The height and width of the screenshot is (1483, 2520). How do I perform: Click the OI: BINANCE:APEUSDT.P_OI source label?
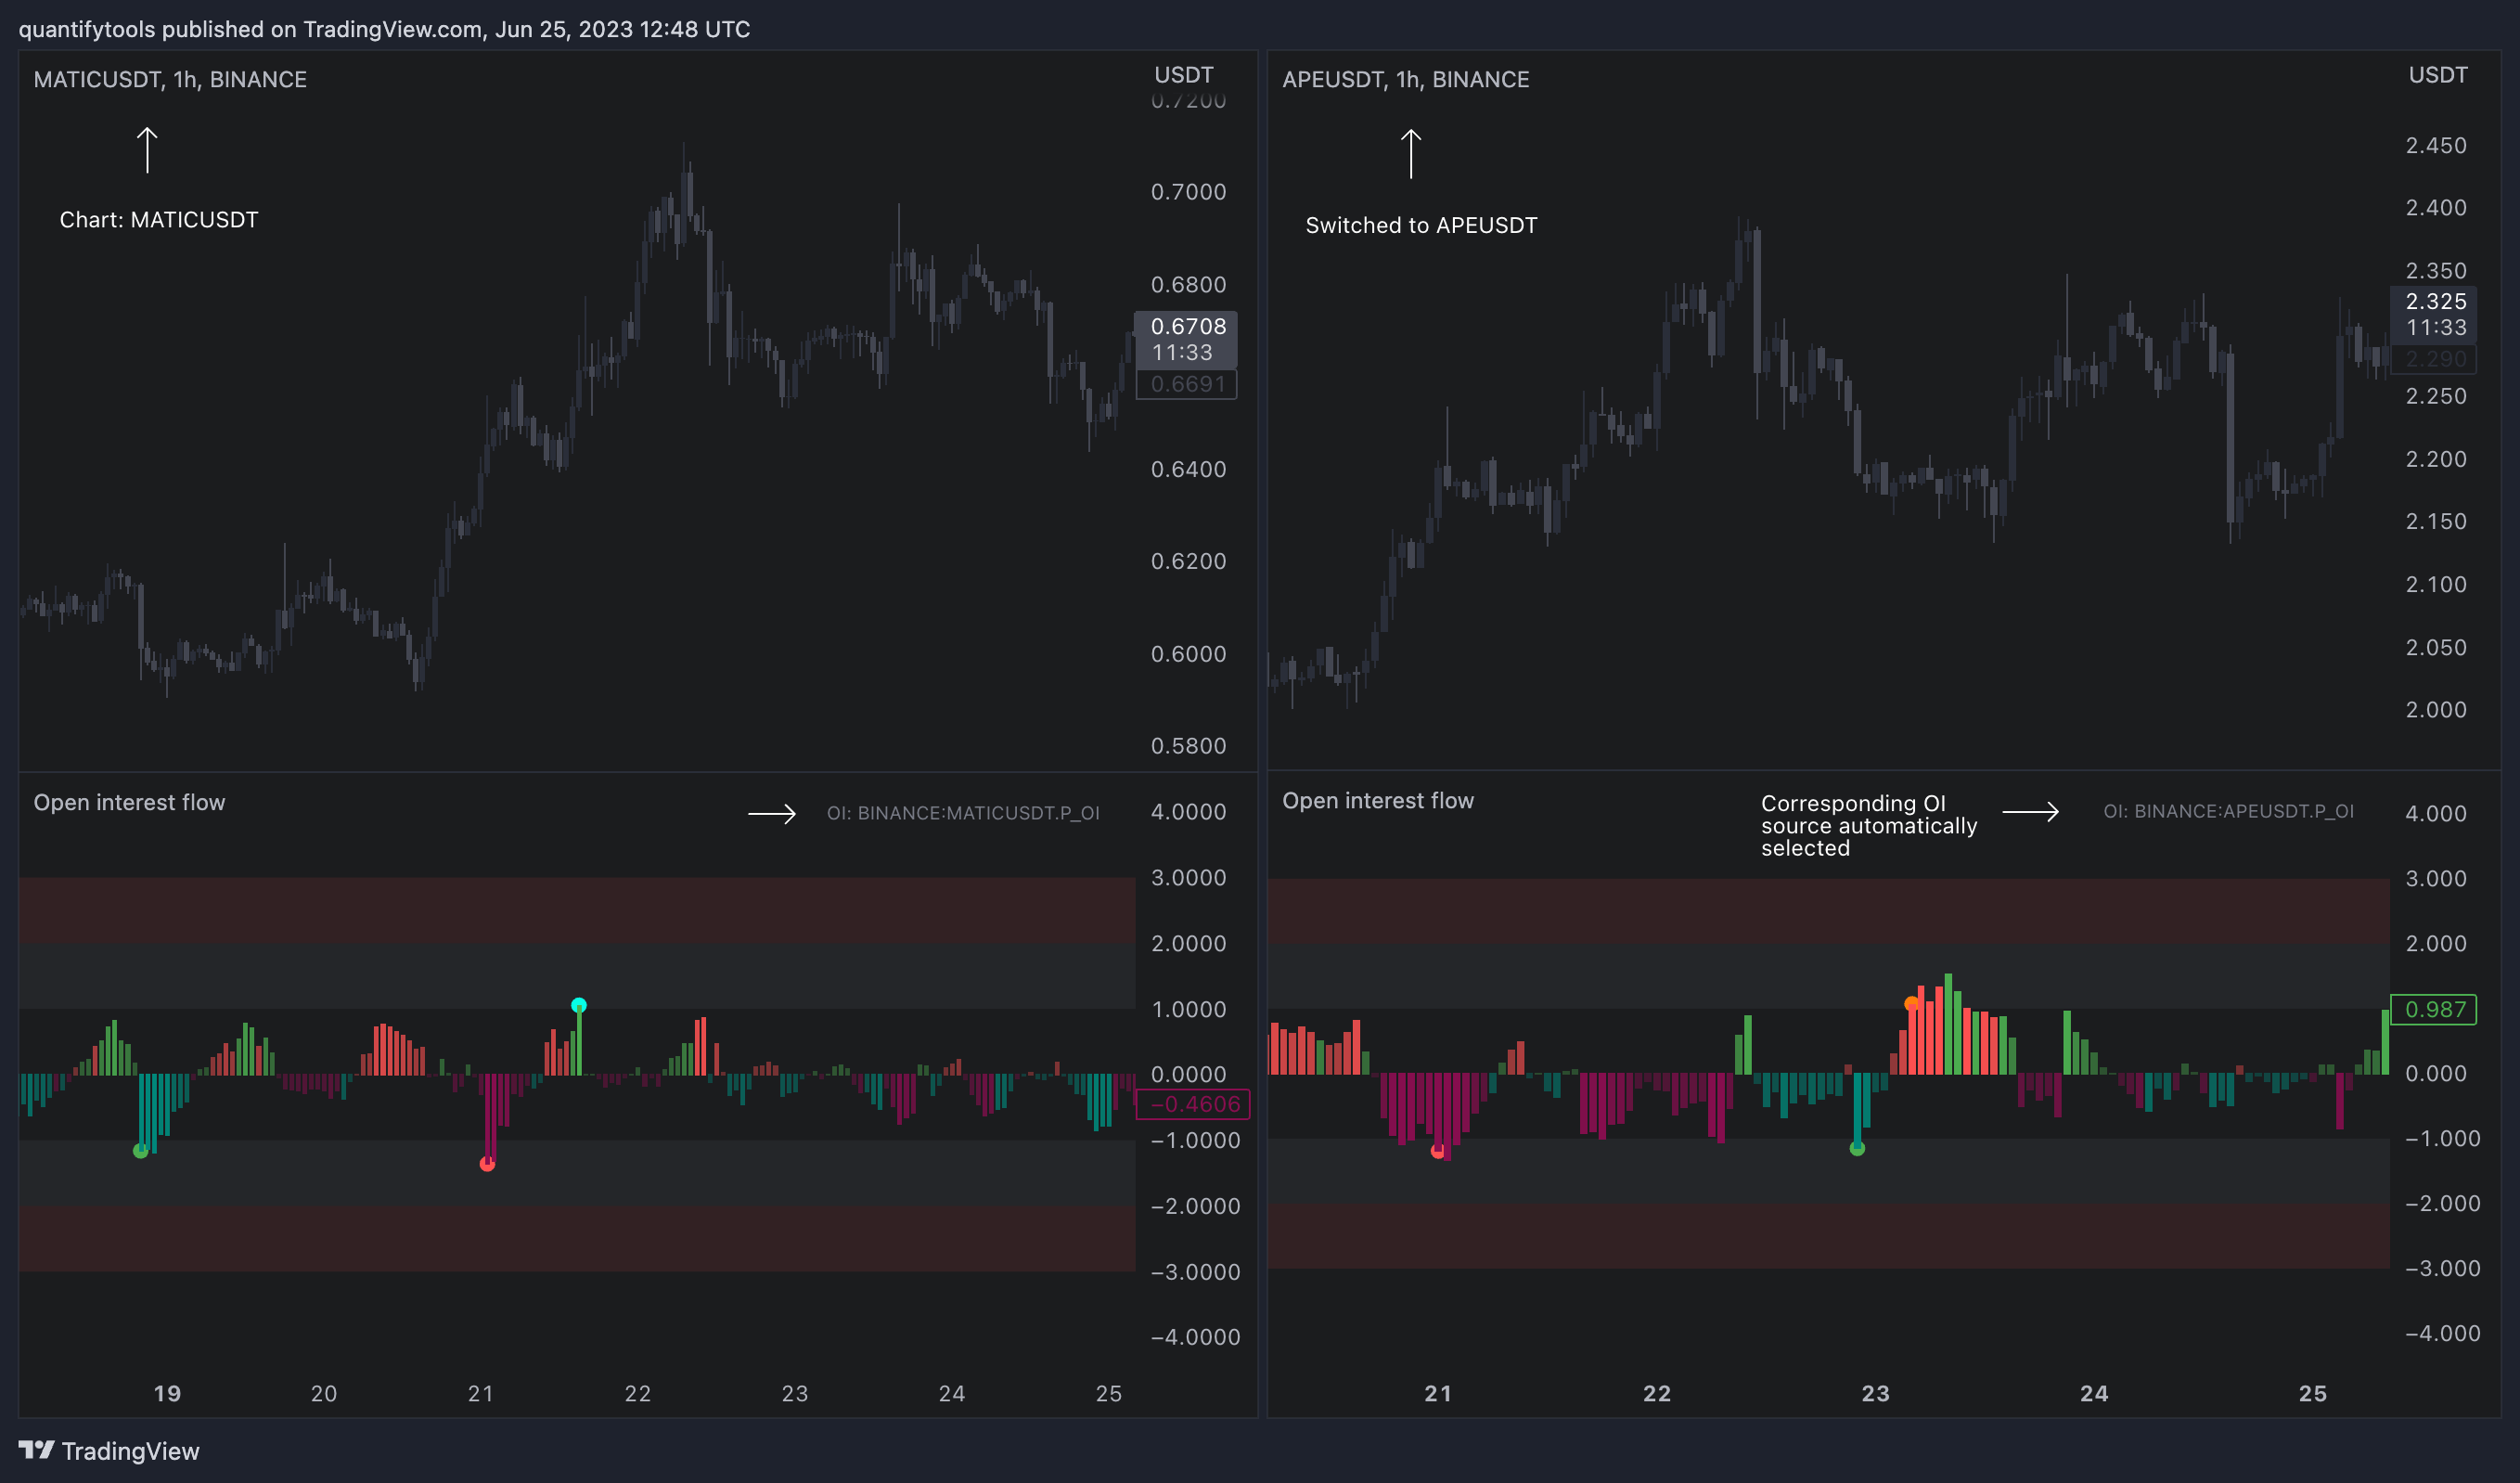2227,811
